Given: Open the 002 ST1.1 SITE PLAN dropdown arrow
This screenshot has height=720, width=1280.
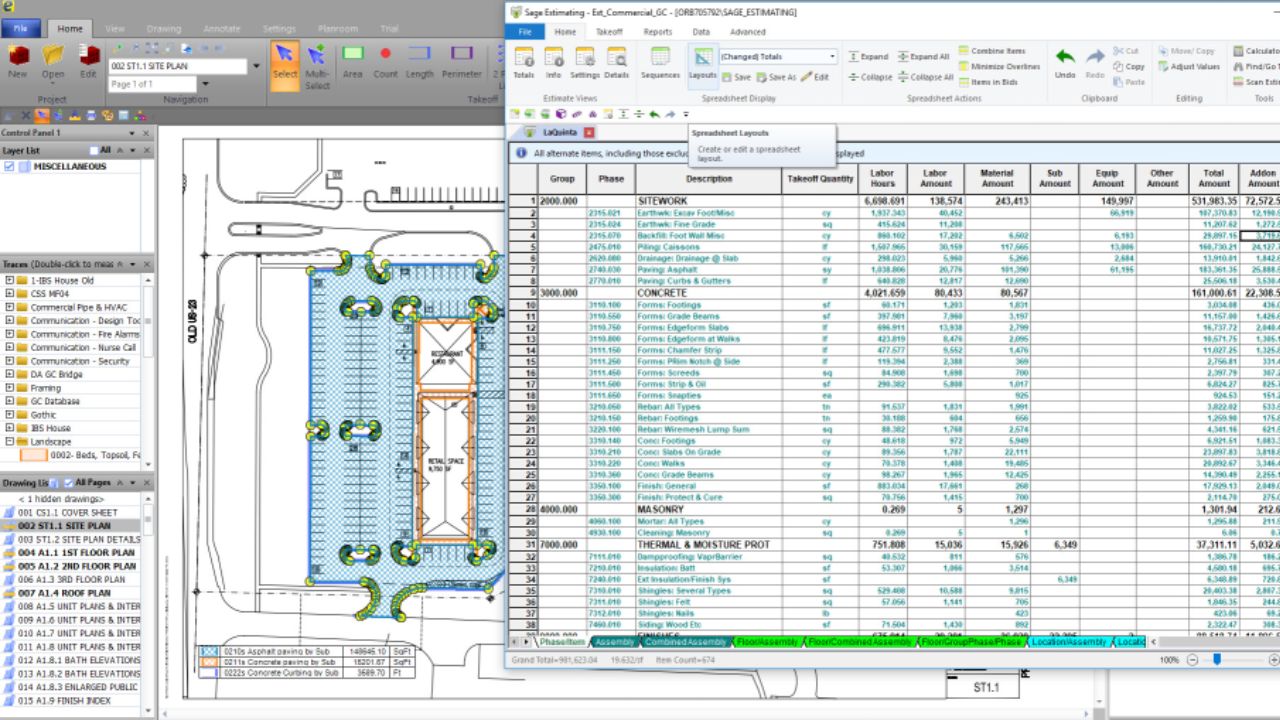Looking at the screenshot, I should click(255, 65).
